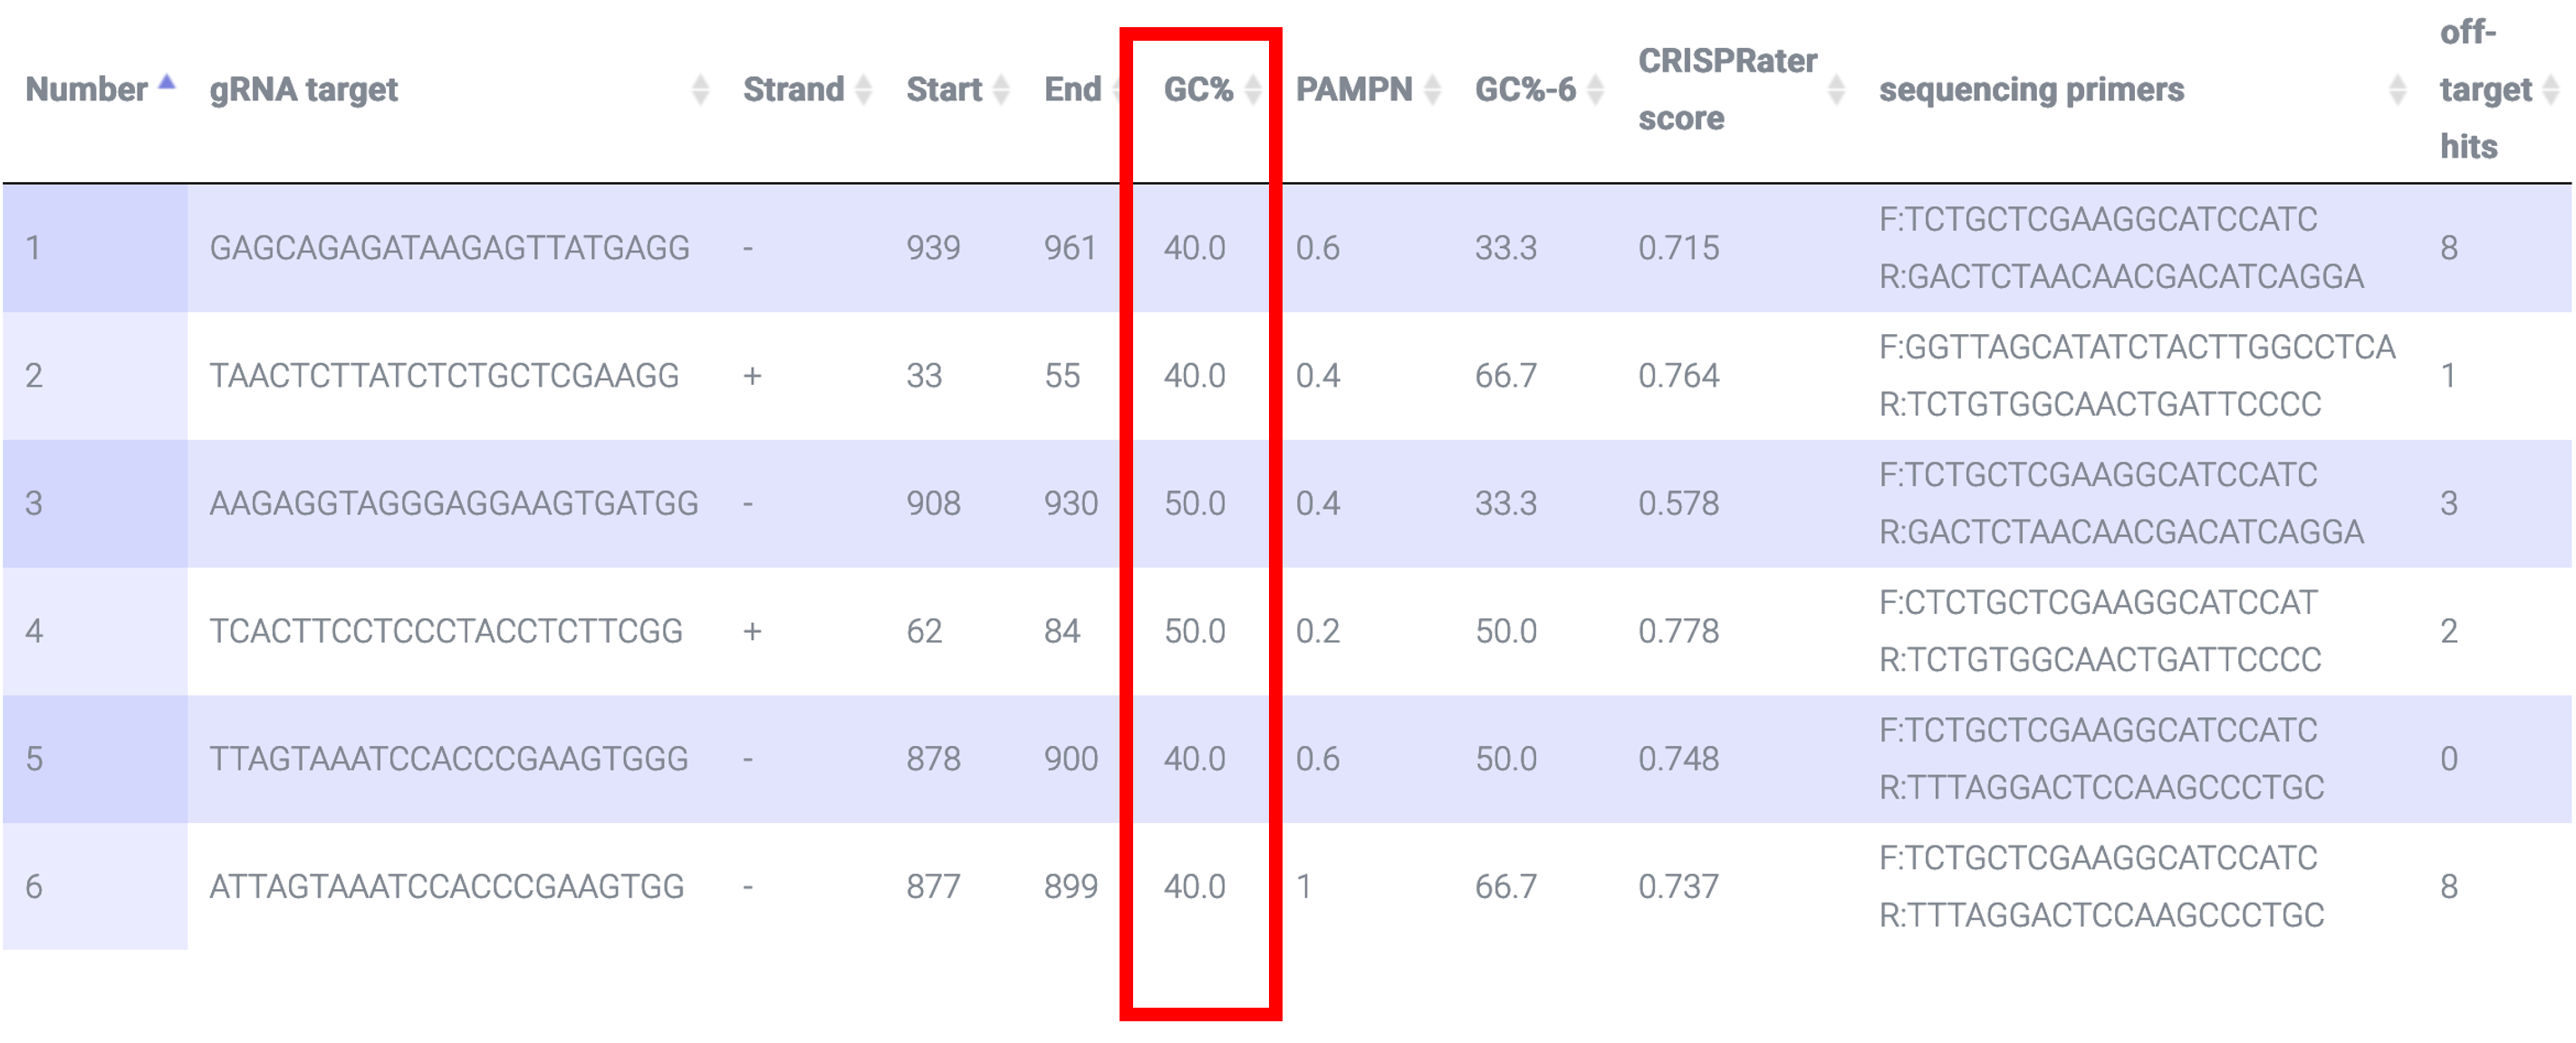Click the CRISPRater score 0.778 cell
Image resolution: width=2576 pixels, height=1043 pixels.
click(1678, 631)
